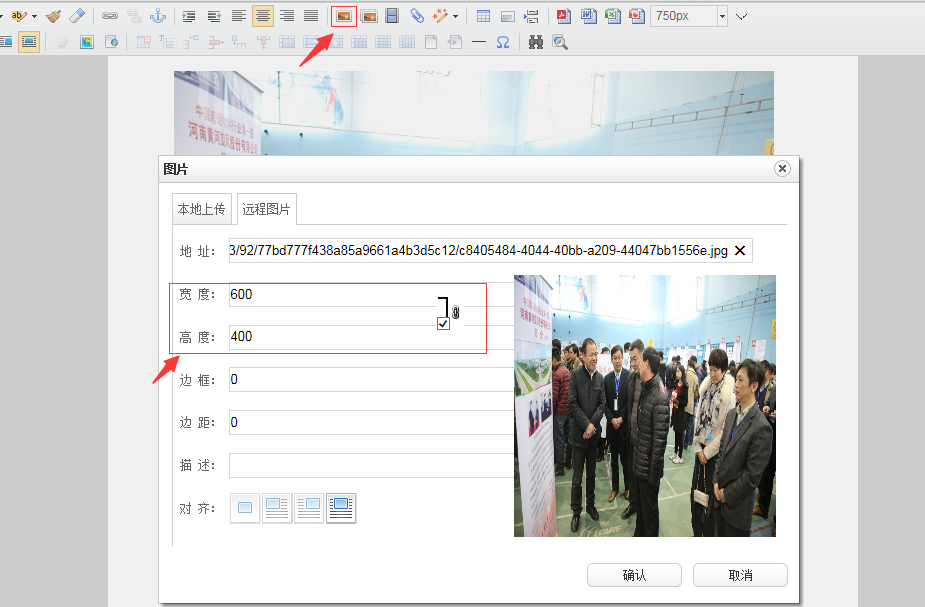Image resolution: width=925 pixels, height=607 pixels.
Task: Open find and replace binoculars icon
Action: coord(535,42)
